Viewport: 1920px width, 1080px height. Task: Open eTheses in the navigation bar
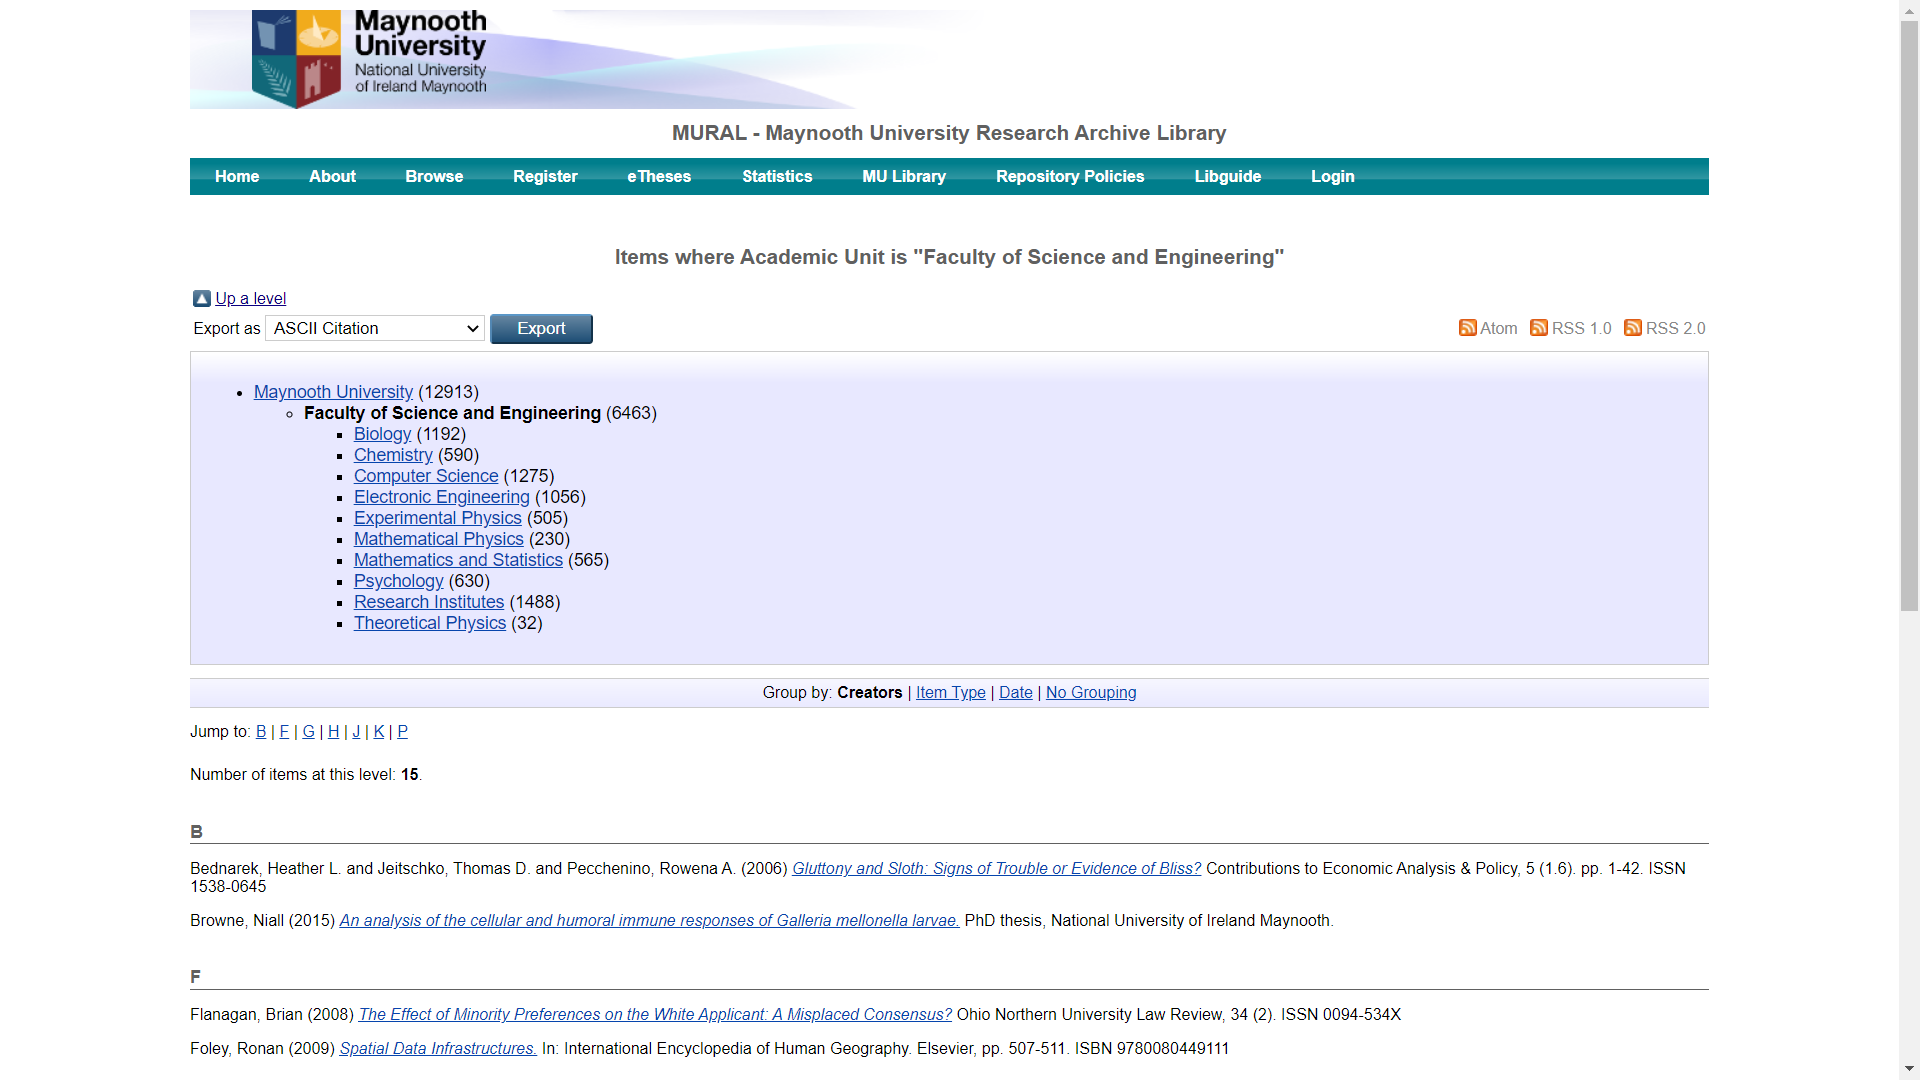click(659, 177)
